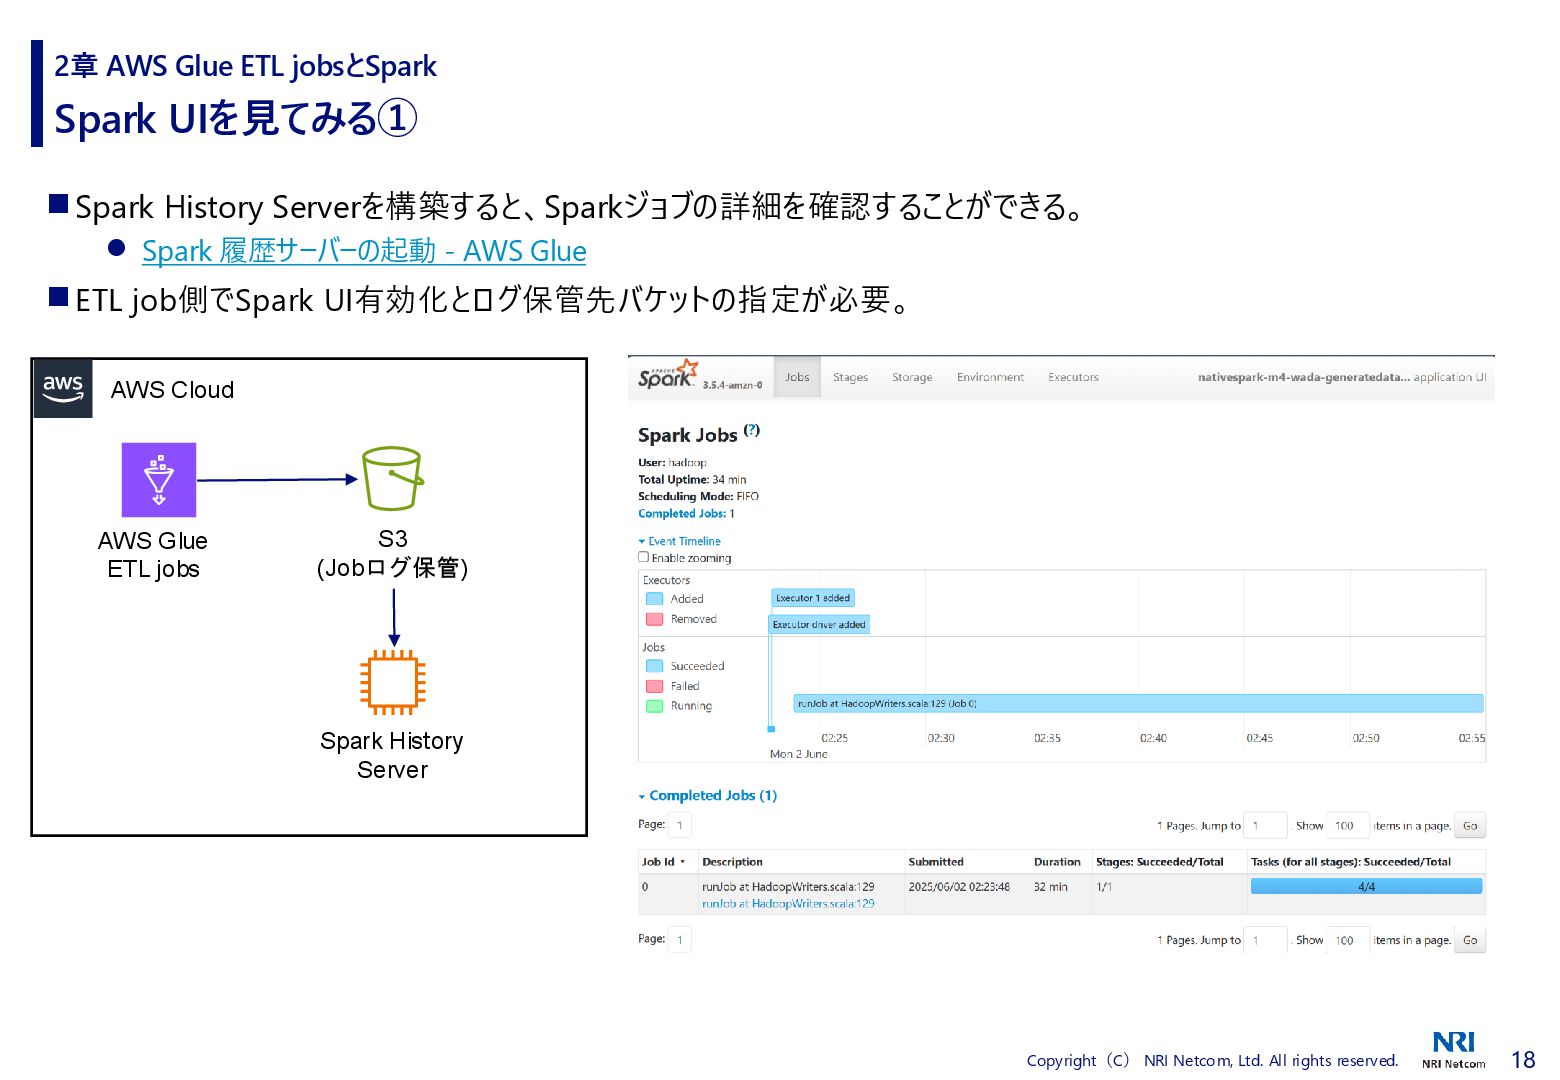Screen dimensions: 1560x1080
Task: Open the Environment tab
Action: 990,377
